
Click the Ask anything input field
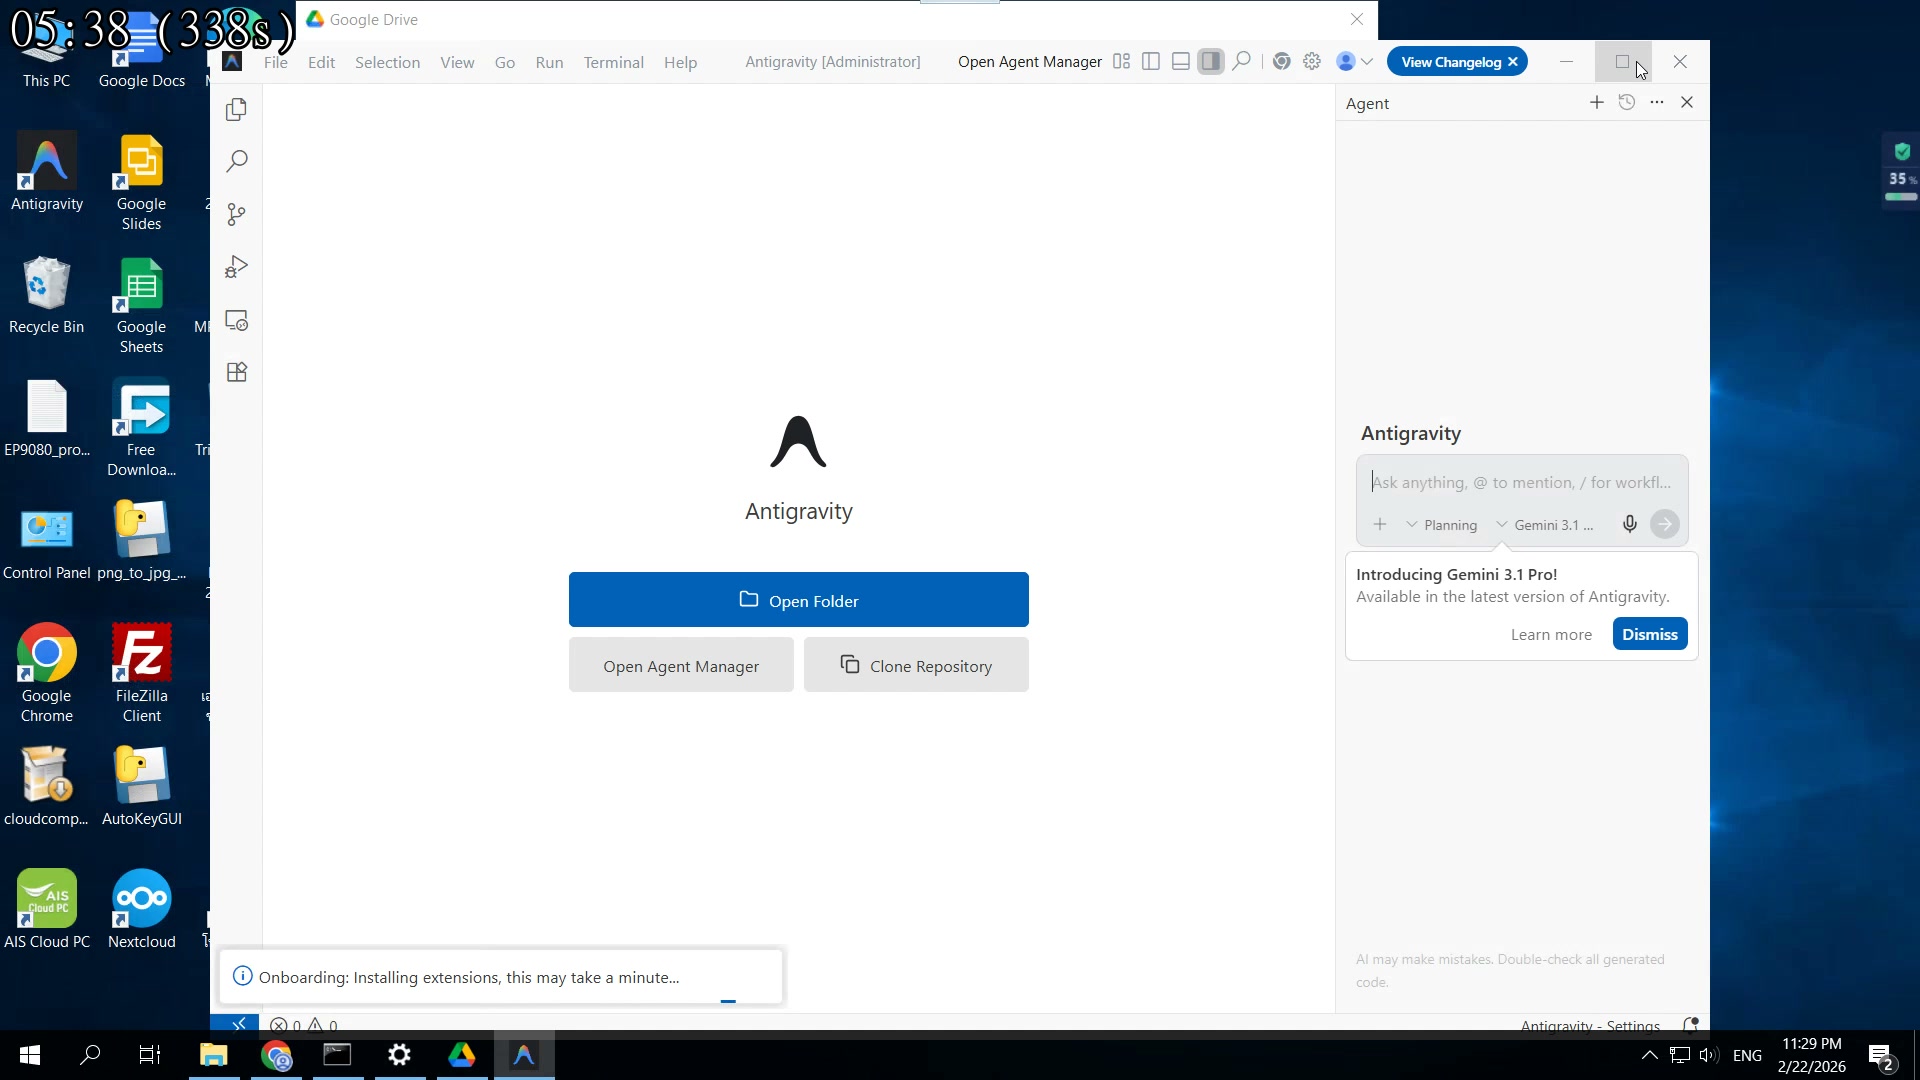point(1520,482)
